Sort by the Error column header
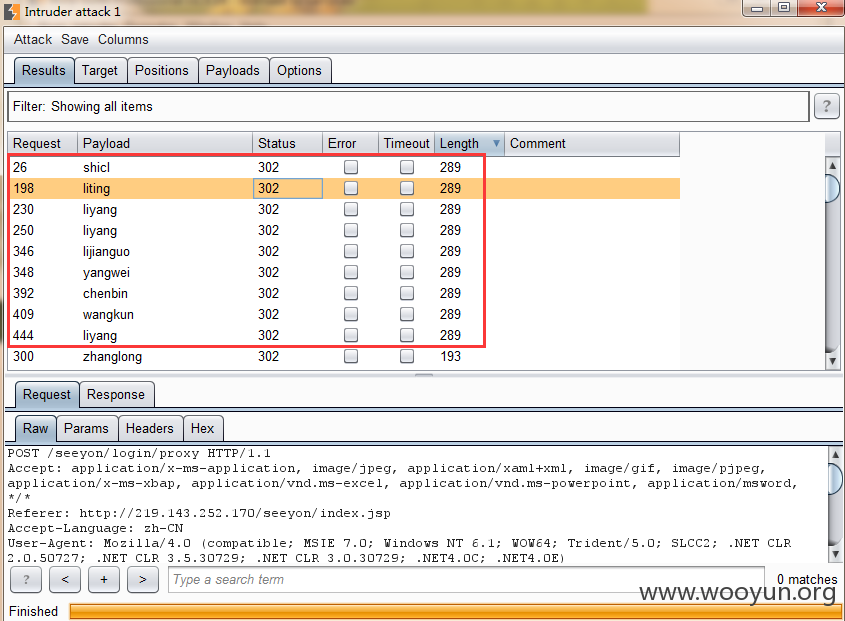This screenshot has width=845, height=621. (350, 143)
